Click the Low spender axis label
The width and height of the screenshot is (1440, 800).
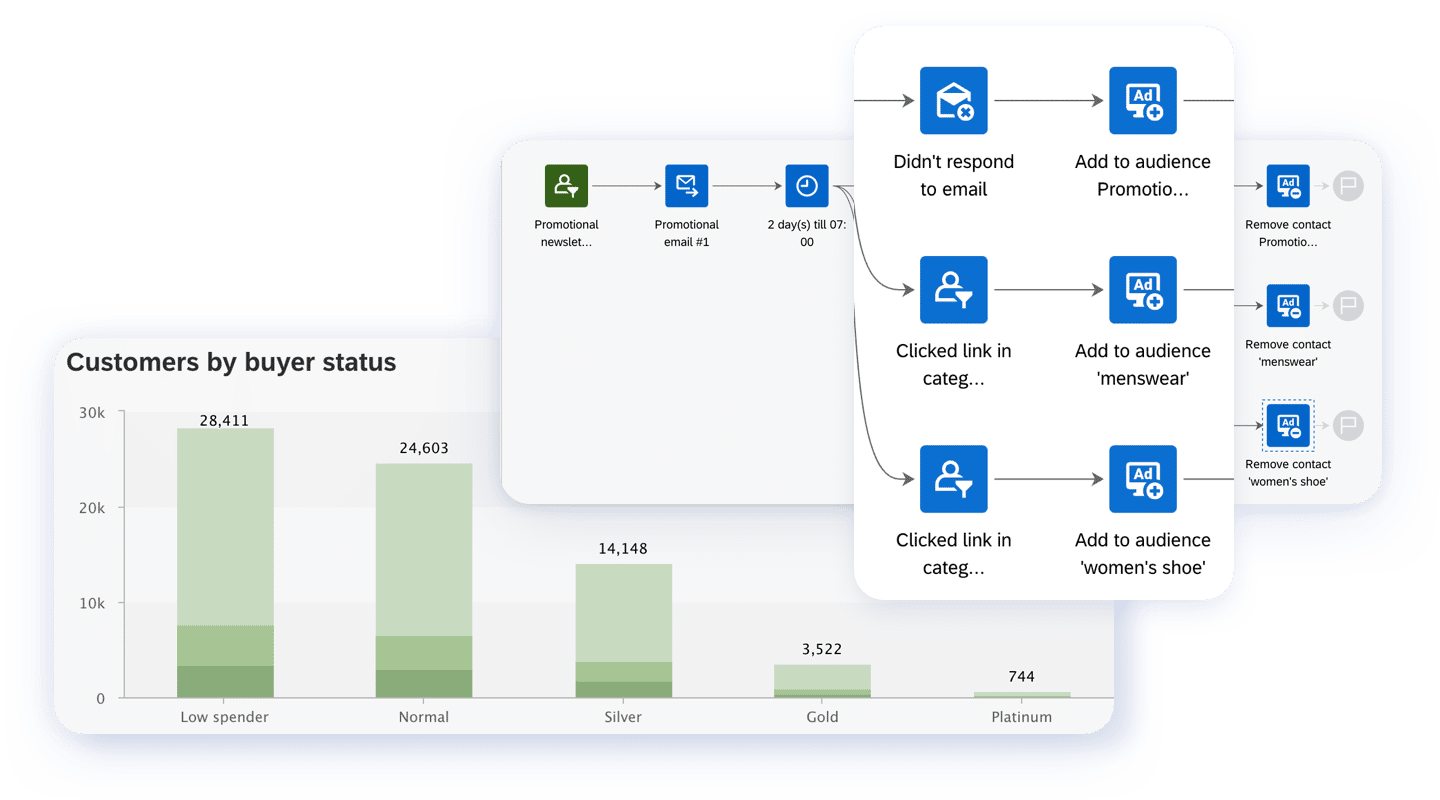pos(224,717)
